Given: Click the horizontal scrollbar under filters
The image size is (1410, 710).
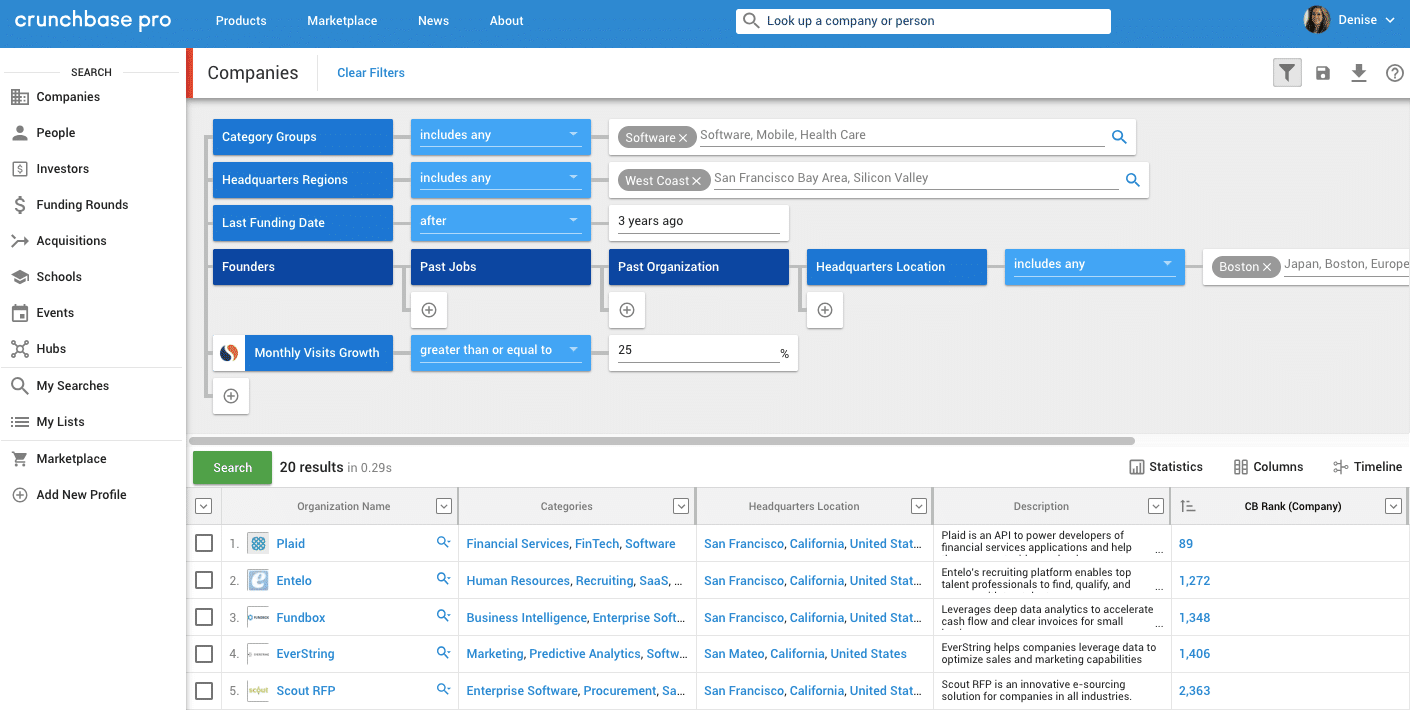Looking at the screenshot, I should (x=662, y=441).
